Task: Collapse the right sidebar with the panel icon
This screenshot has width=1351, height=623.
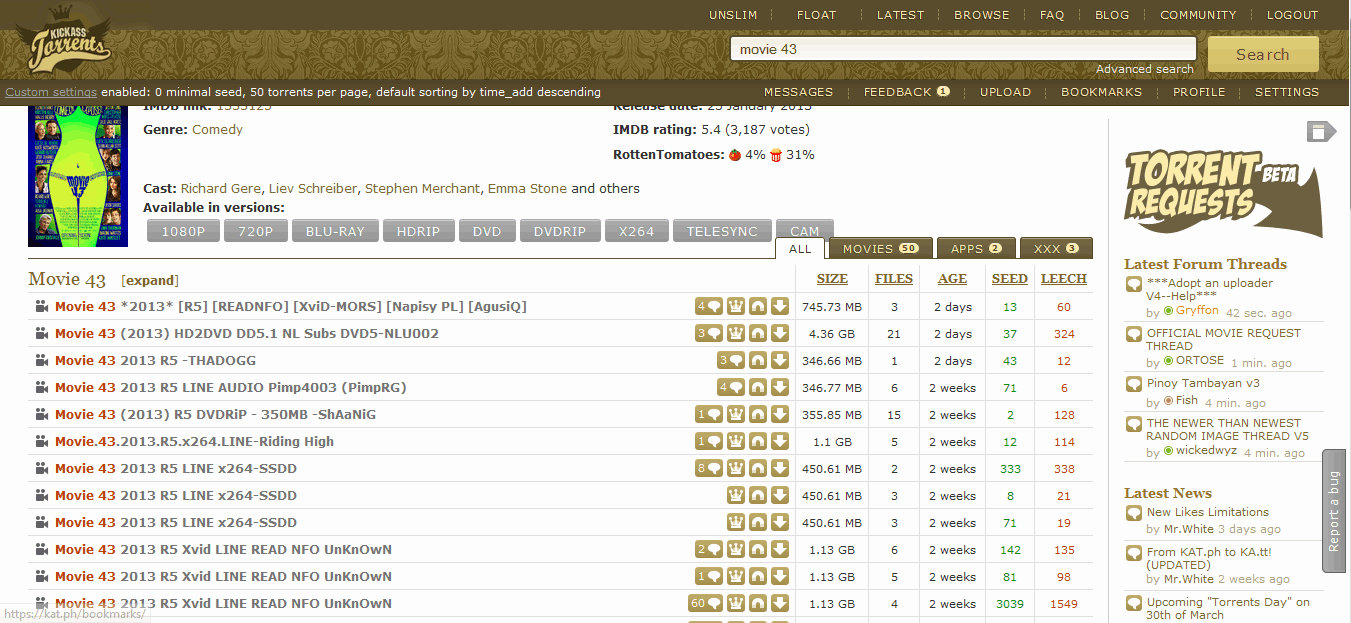Action: click(1321, 132)
